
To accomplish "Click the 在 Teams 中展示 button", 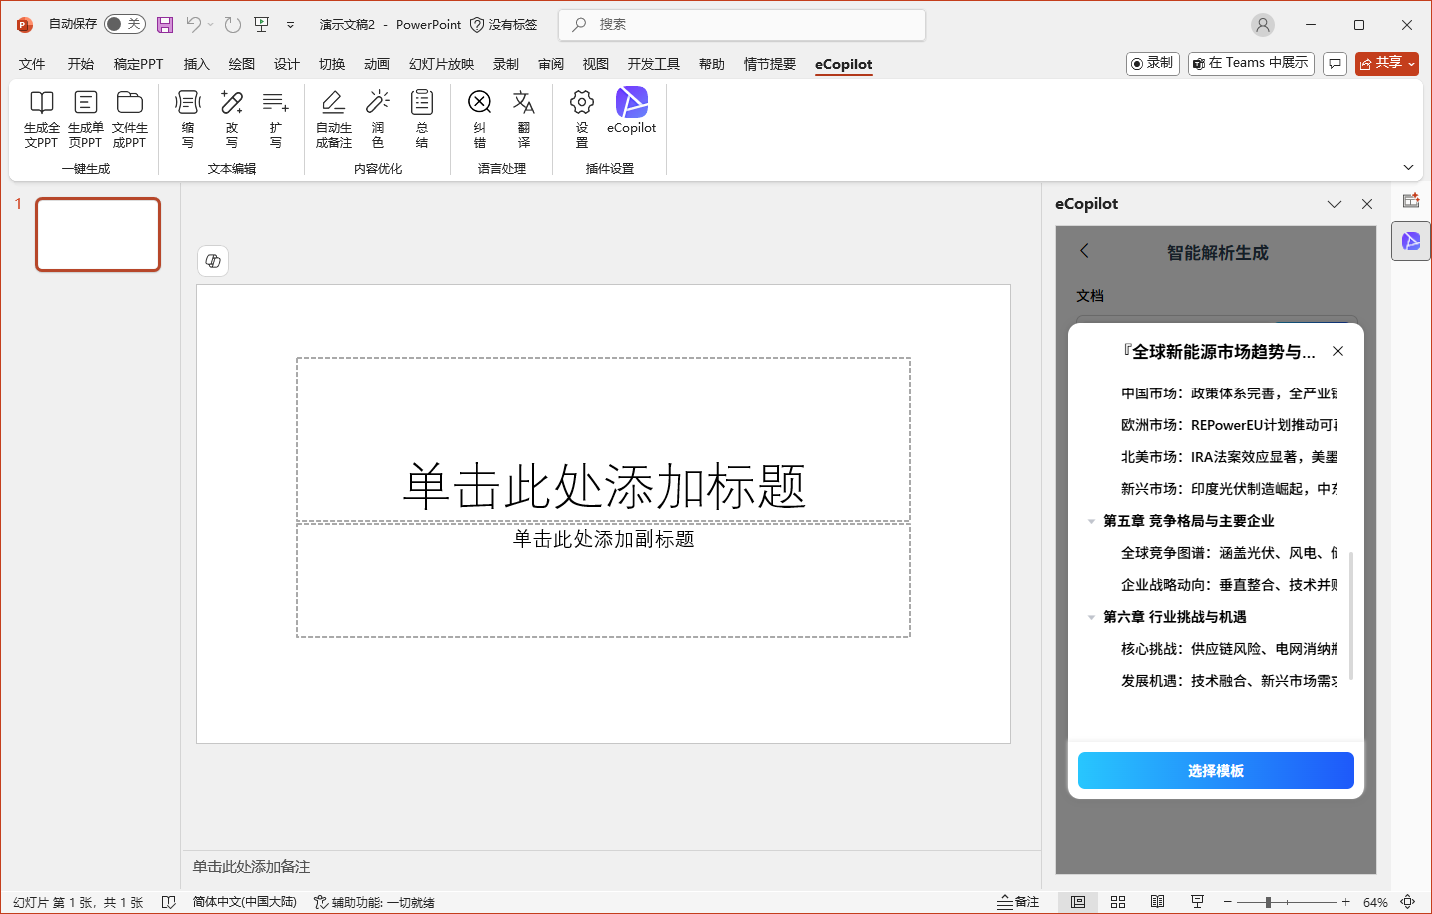I will pyautogui.click(x=1250, y=63).
